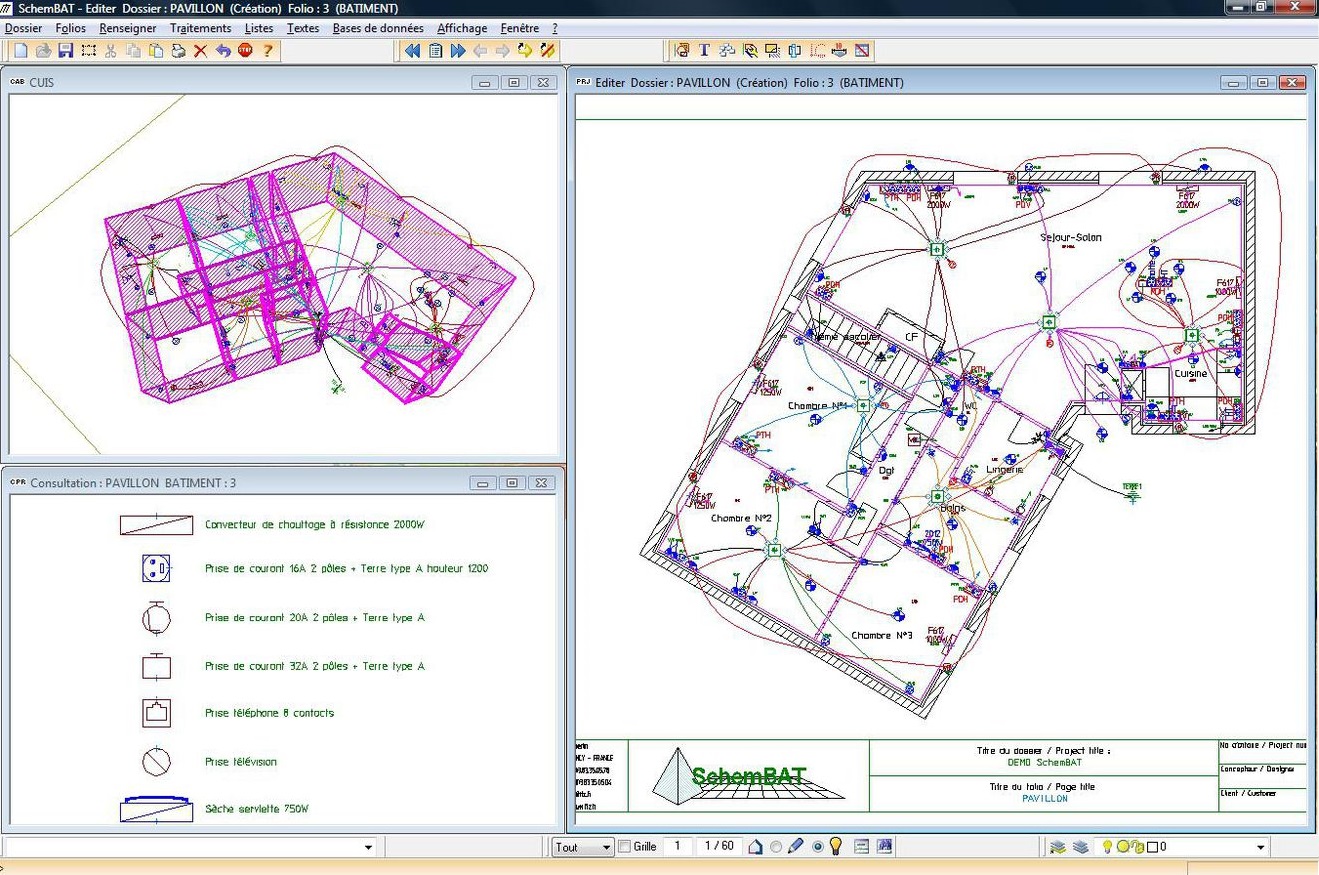Click the 32A socket symbol in legend
The height and width of the screenshot is (875, 1319).
tap(156, 665)
